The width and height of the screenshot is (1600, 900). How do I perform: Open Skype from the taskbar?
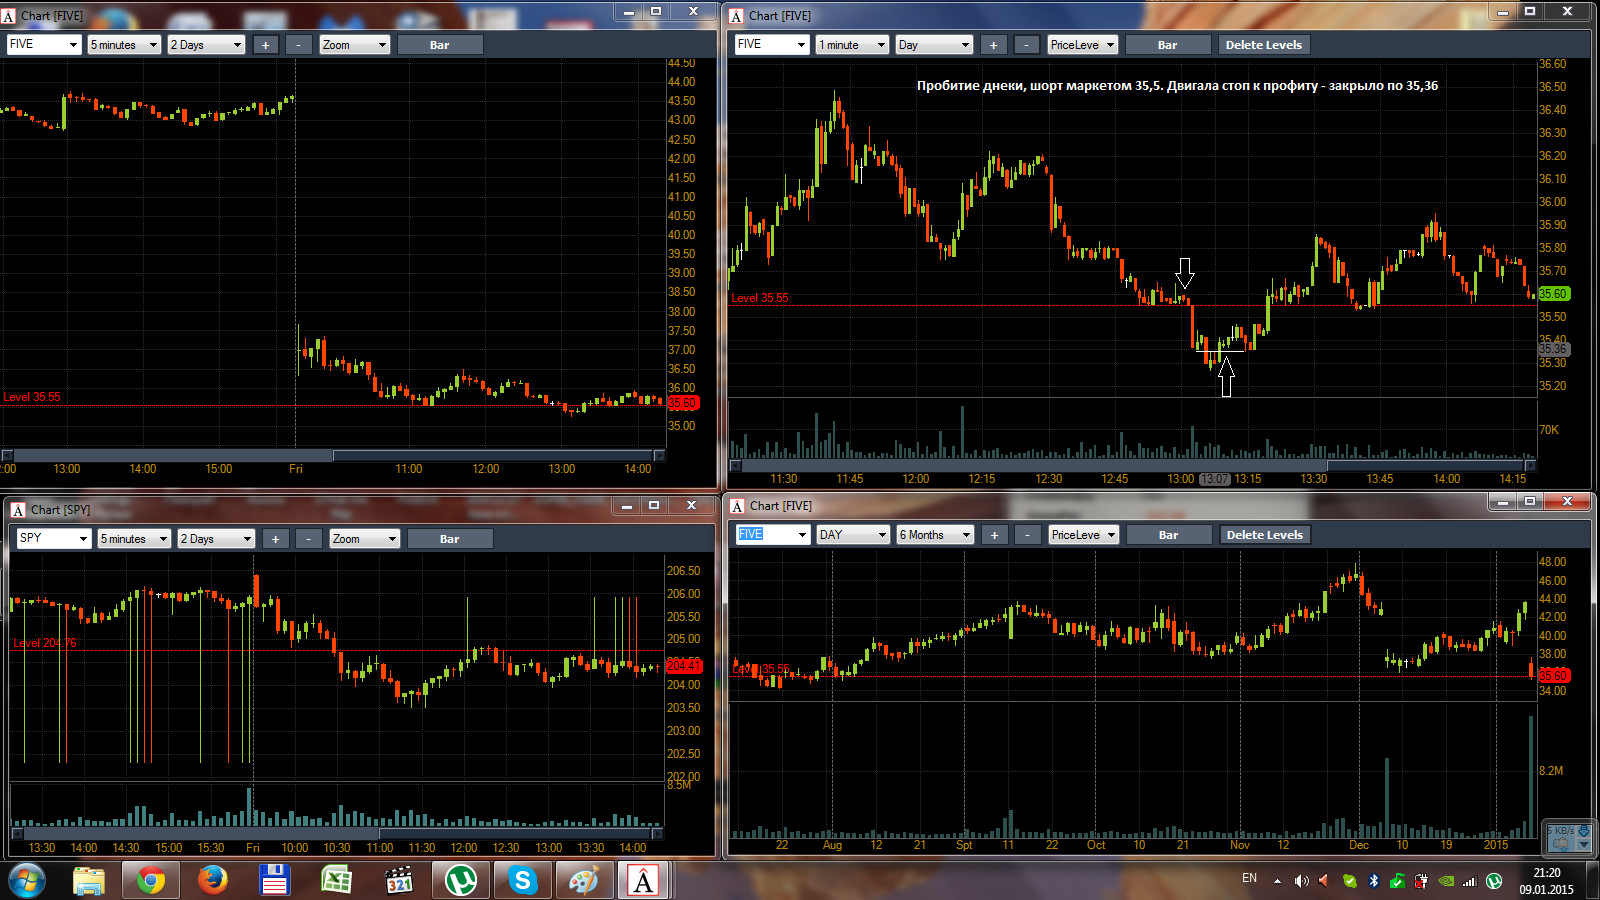click(522, 881)
